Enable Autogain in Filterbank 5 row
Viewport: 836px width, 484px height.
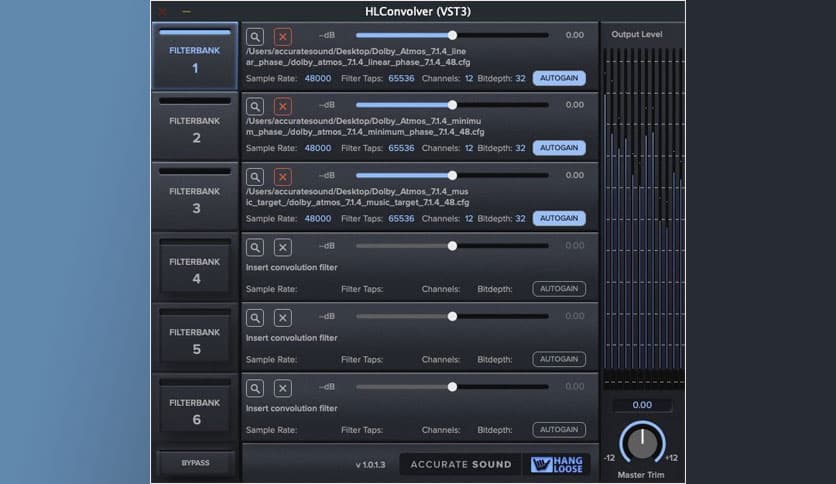(x=559, y=359)
